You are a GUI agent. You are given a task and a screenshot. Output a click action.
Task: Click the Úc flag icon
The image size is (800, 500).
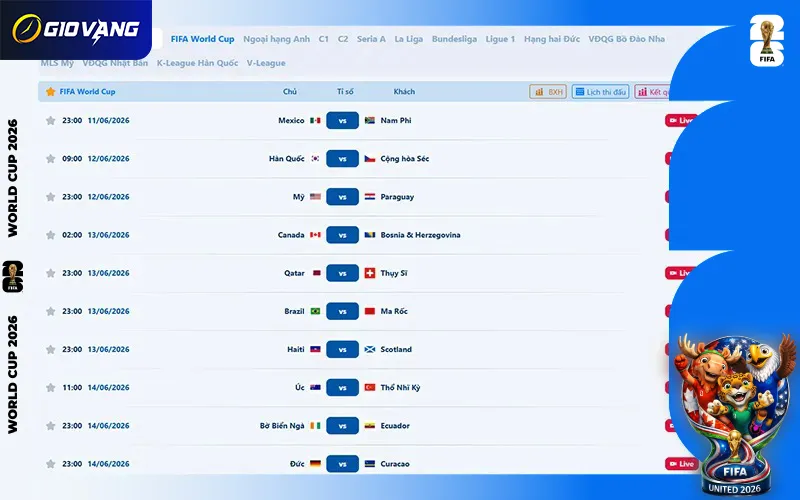pos(315,388)
